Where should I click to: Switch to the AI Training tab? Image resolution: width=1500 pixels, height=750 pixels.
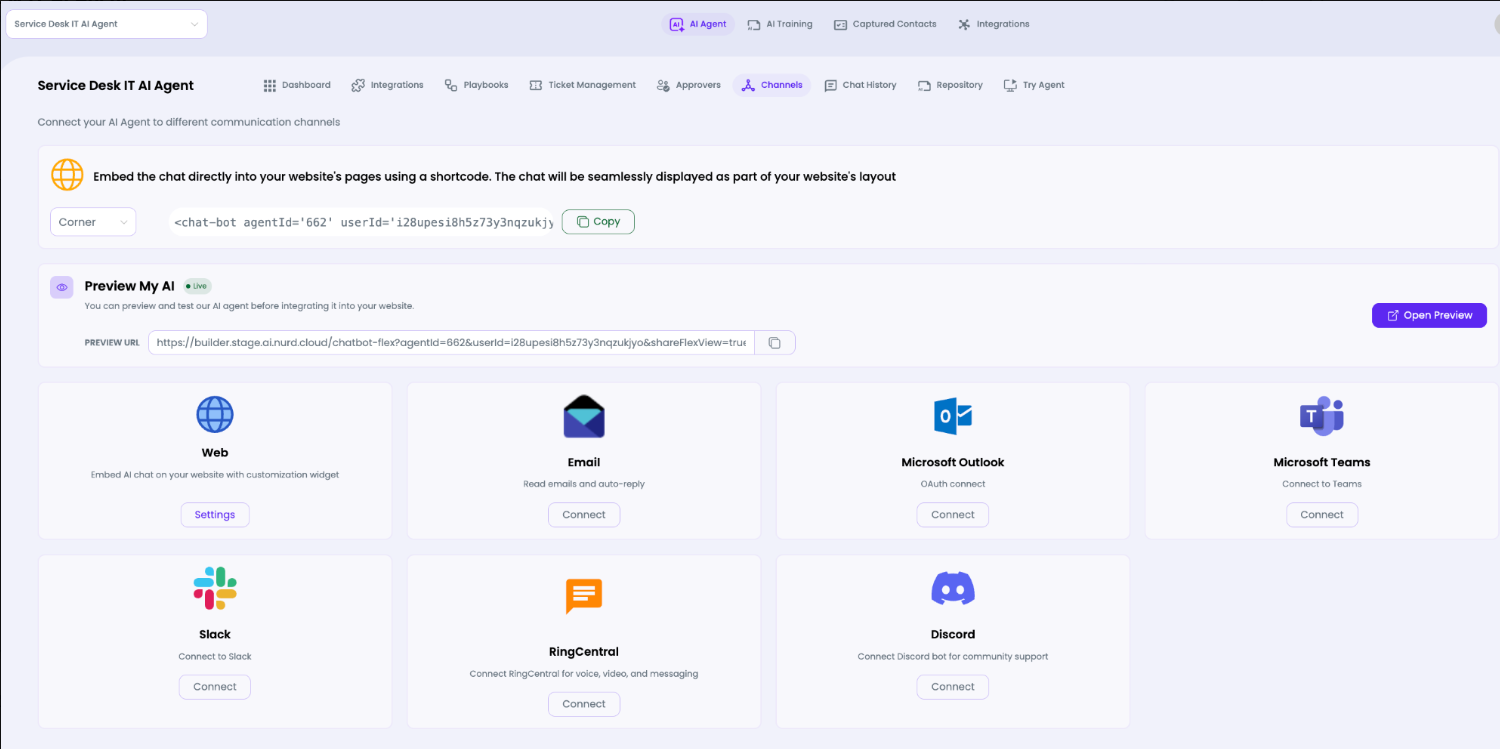(x=780, y=24)
